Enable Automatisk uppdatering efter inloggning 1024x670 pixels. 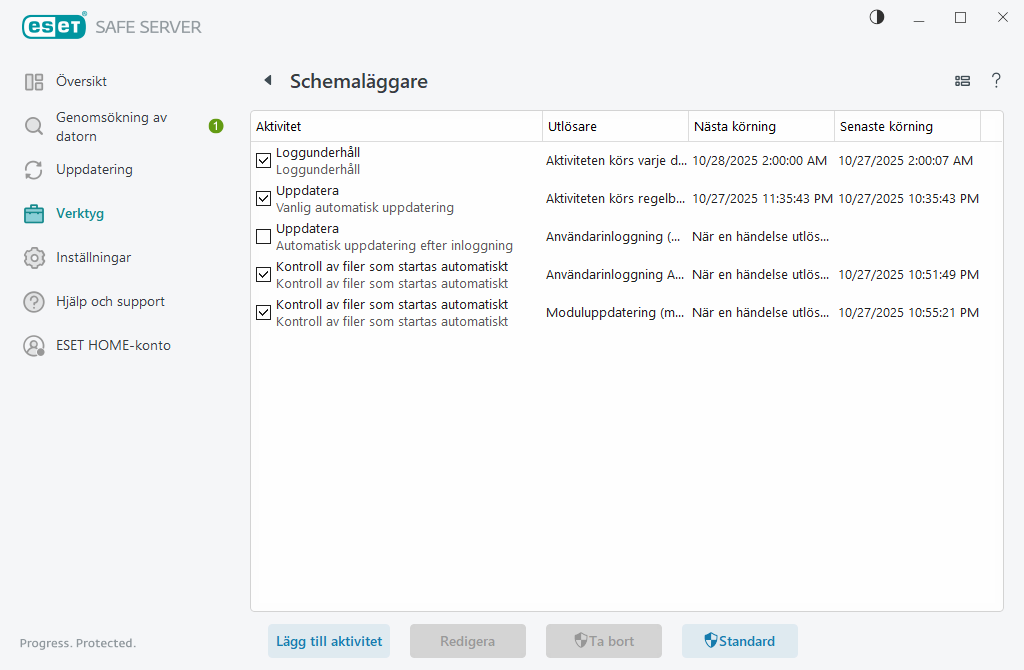pos(263,236)
